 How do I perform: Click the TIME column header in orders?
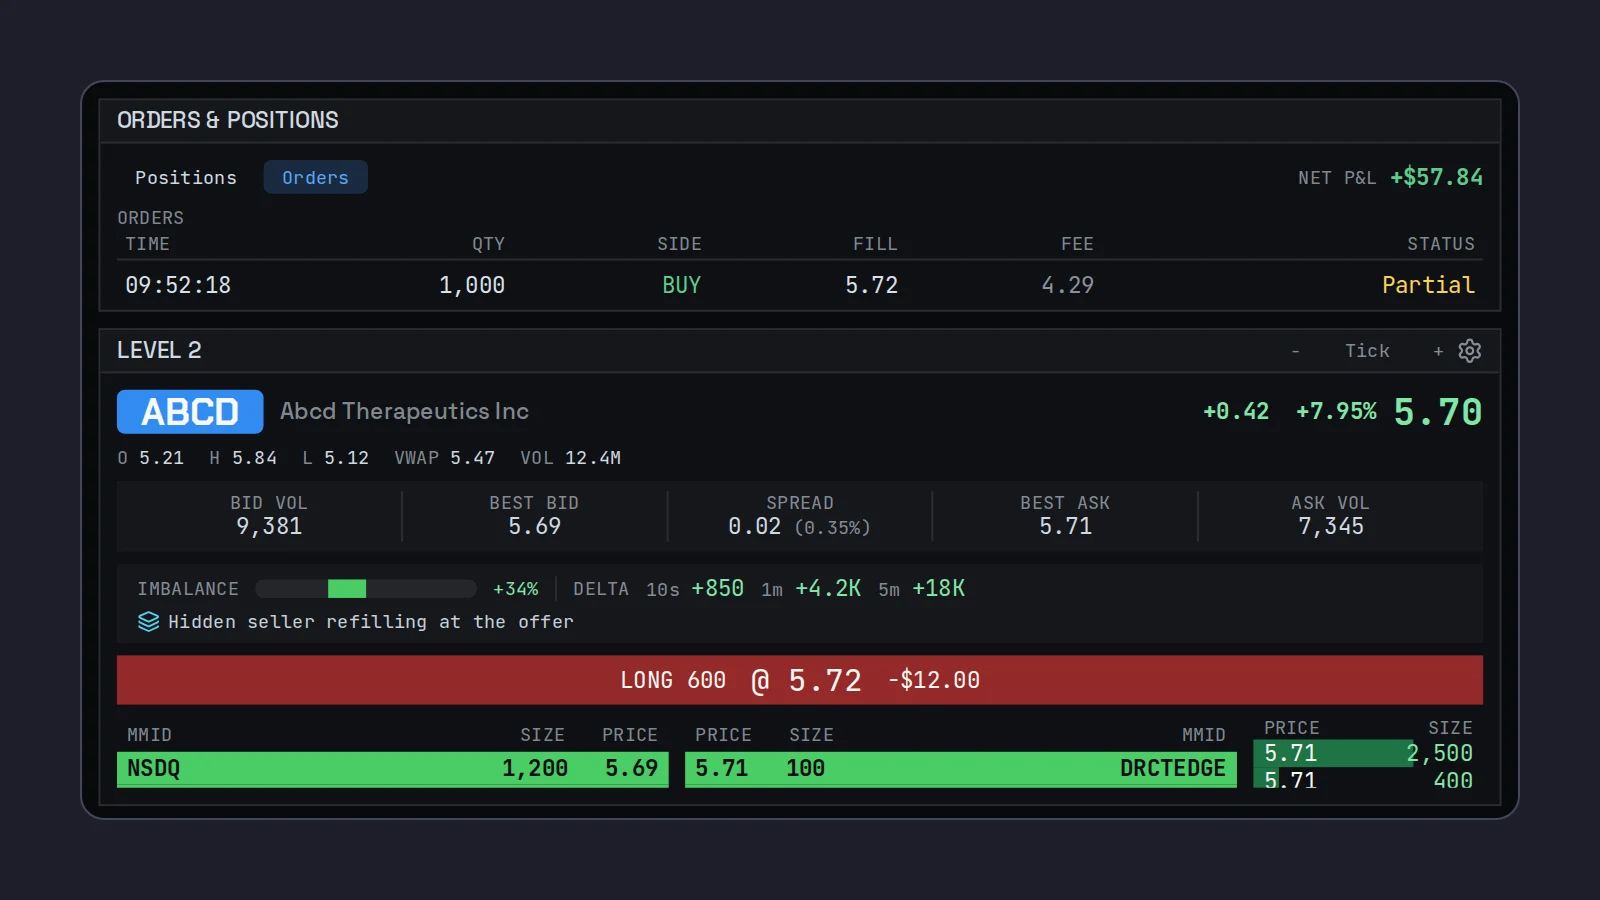[147, 244]
